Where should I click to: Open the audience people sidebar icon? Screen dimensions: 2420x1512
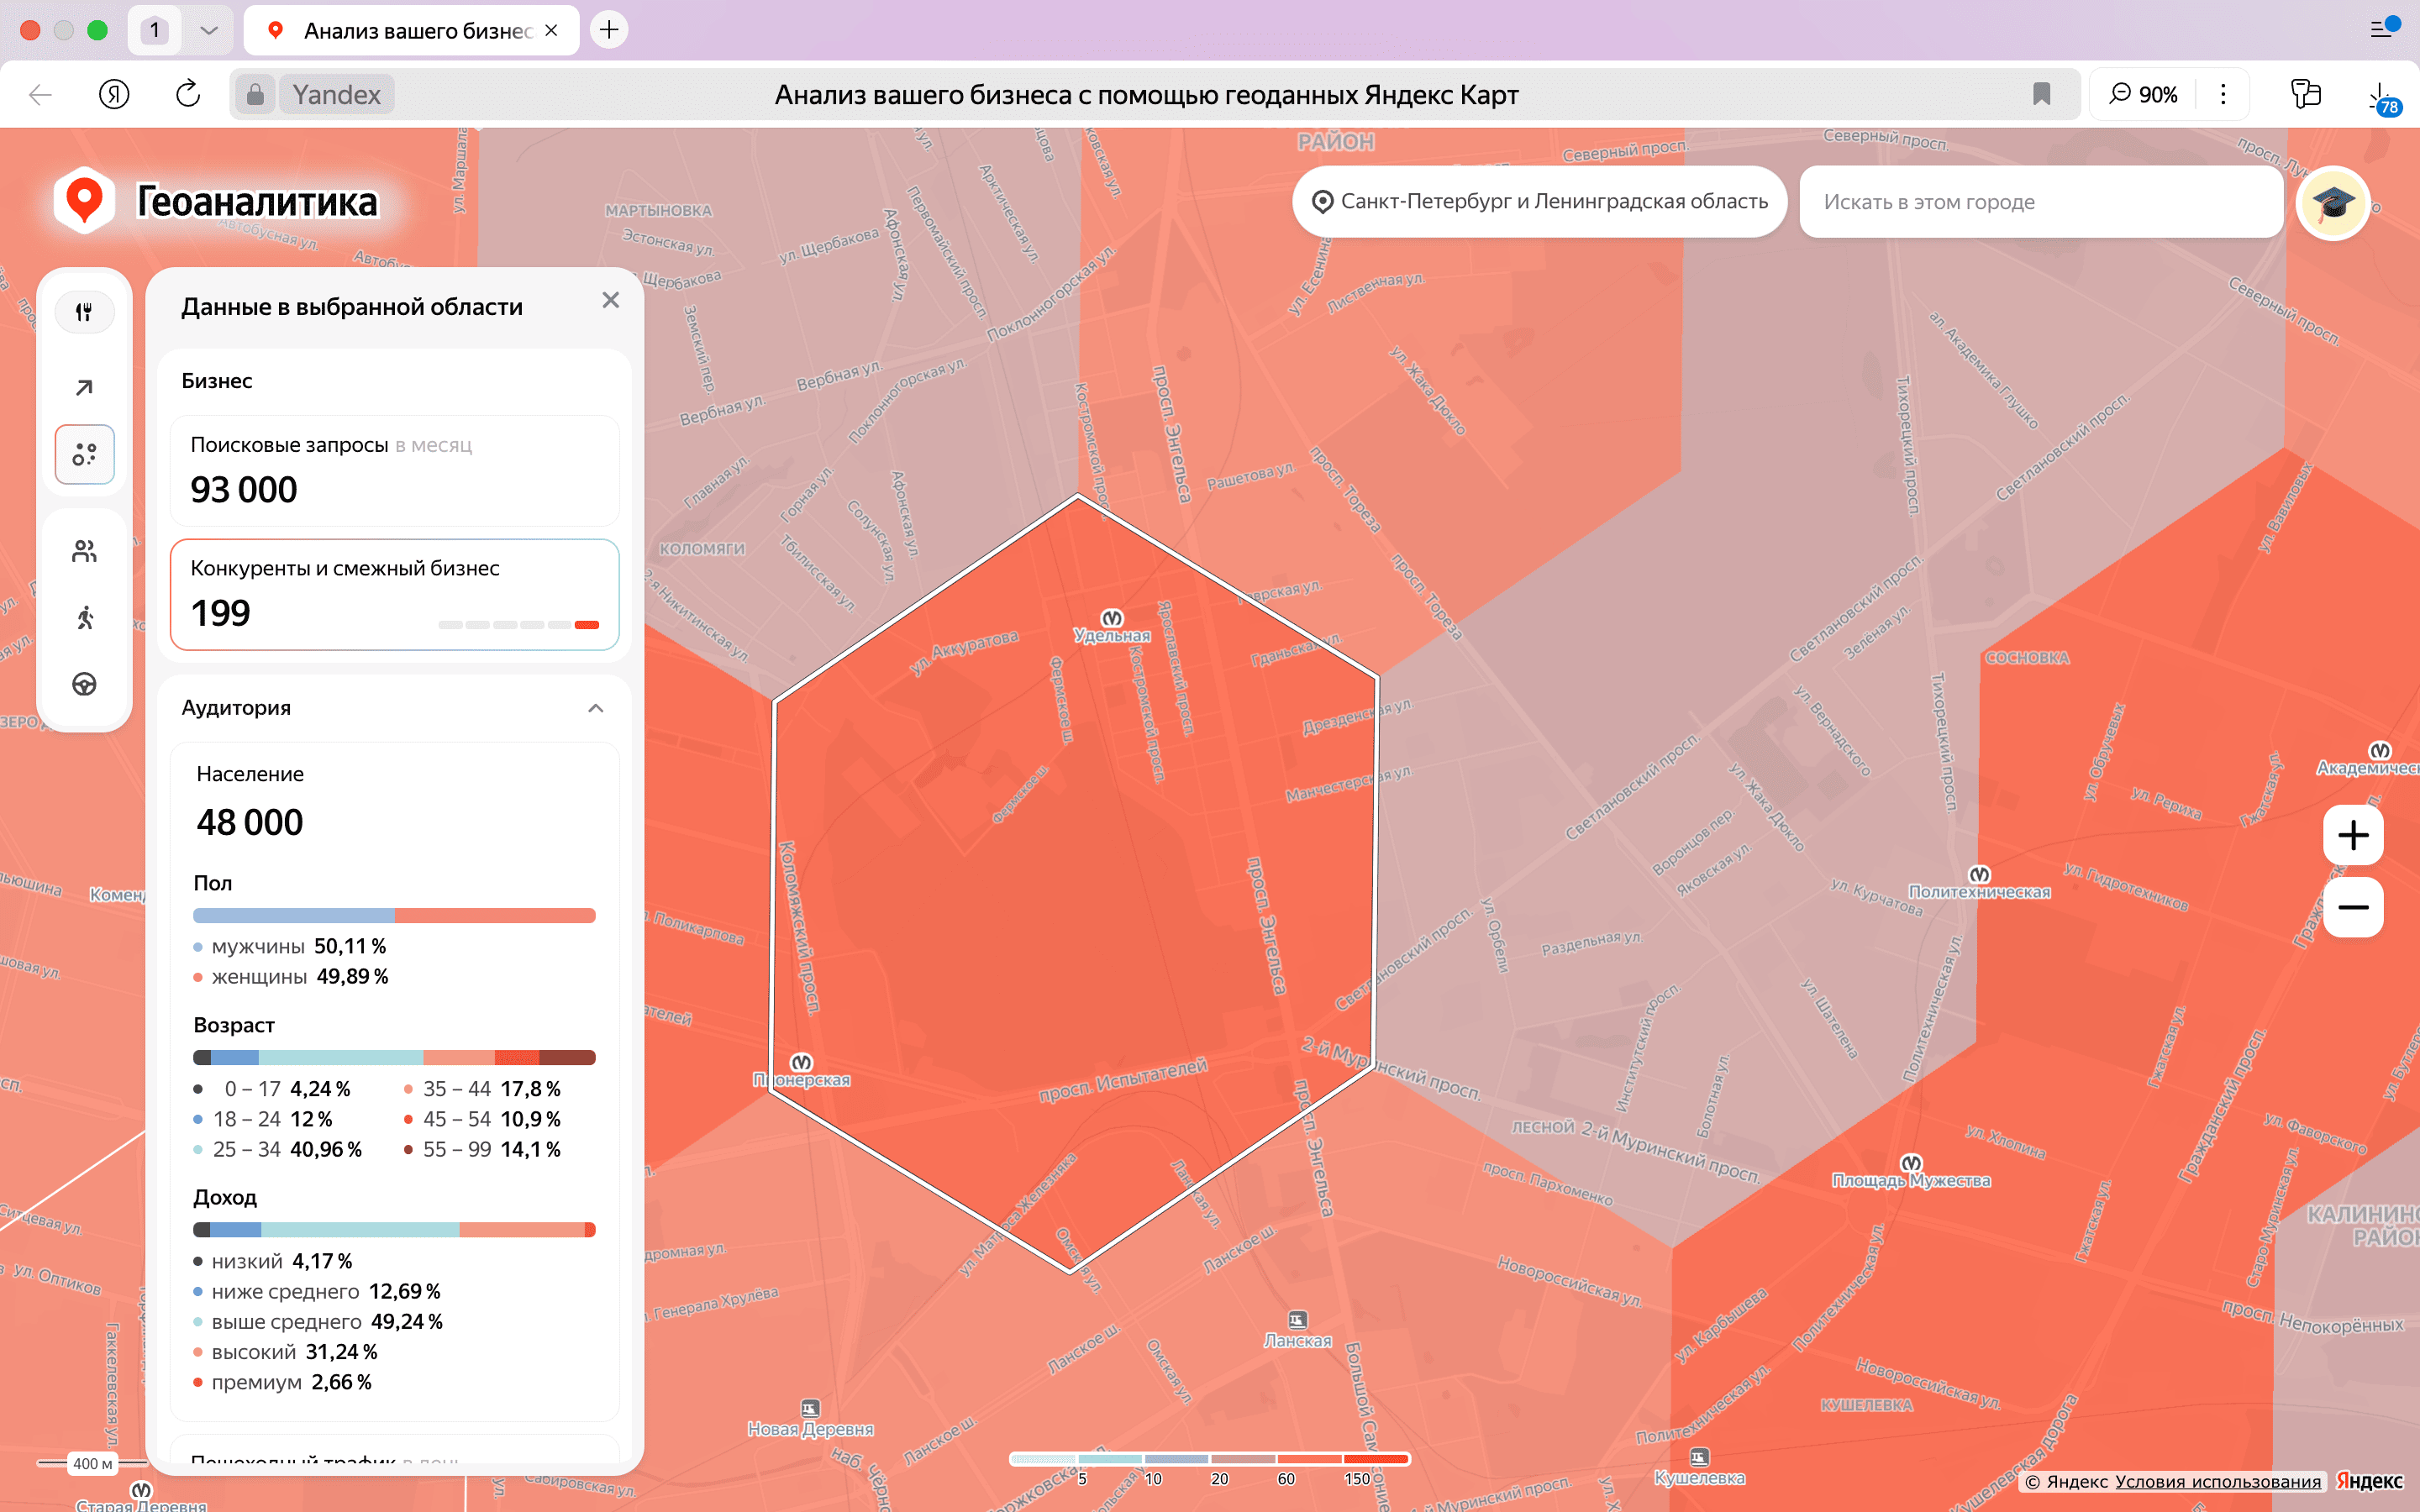tap(84, 551)
